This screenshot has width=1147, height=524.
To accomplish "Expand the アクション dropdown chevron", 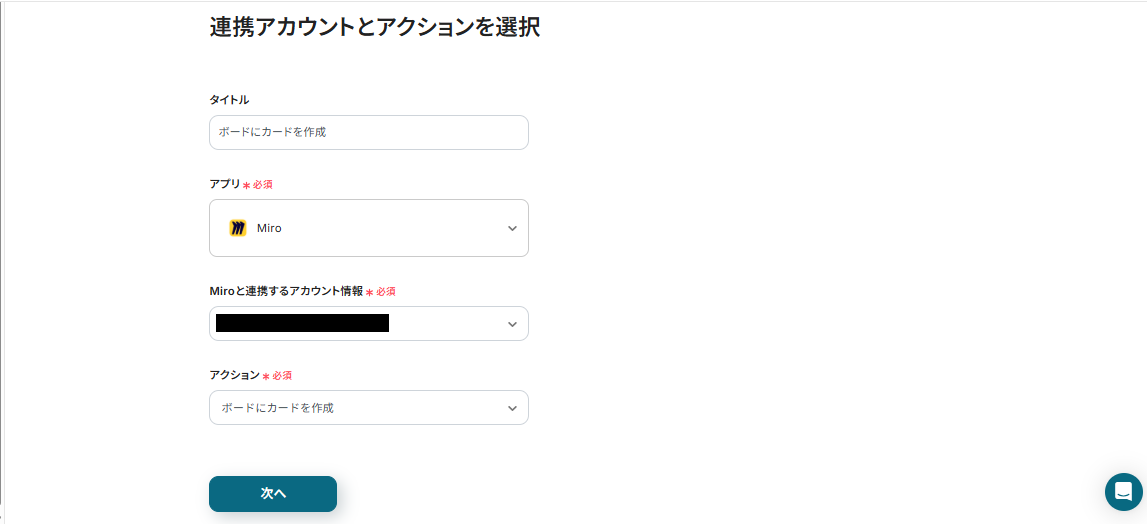I will click(x=512, y=408).
